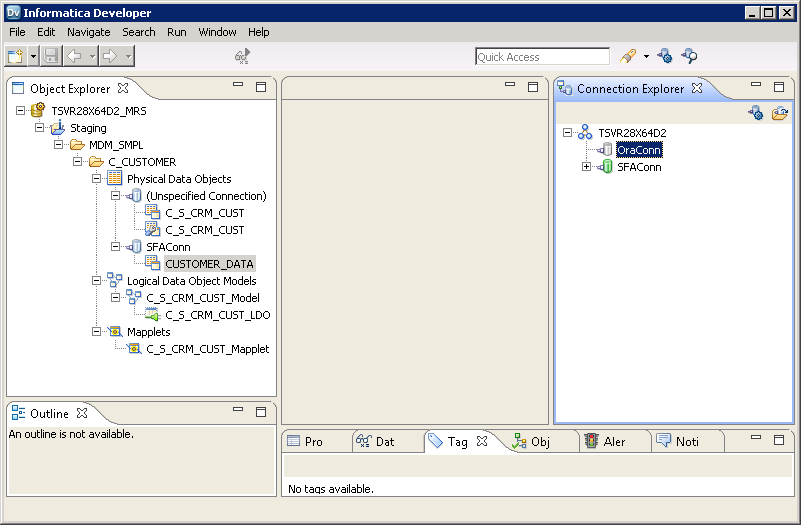
Task: Click the connection gear icon in main toolbar
Action: tap(665, 56)
